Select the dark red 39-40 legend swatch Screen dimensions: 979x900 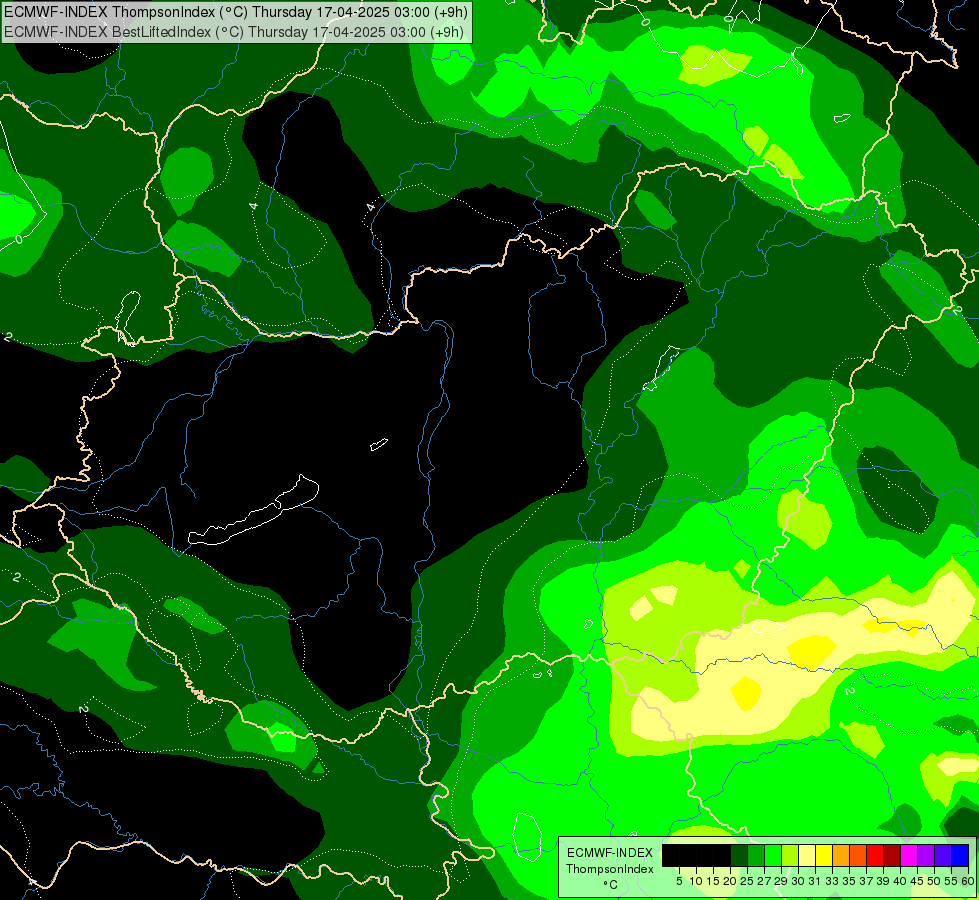tap(892, 856)
